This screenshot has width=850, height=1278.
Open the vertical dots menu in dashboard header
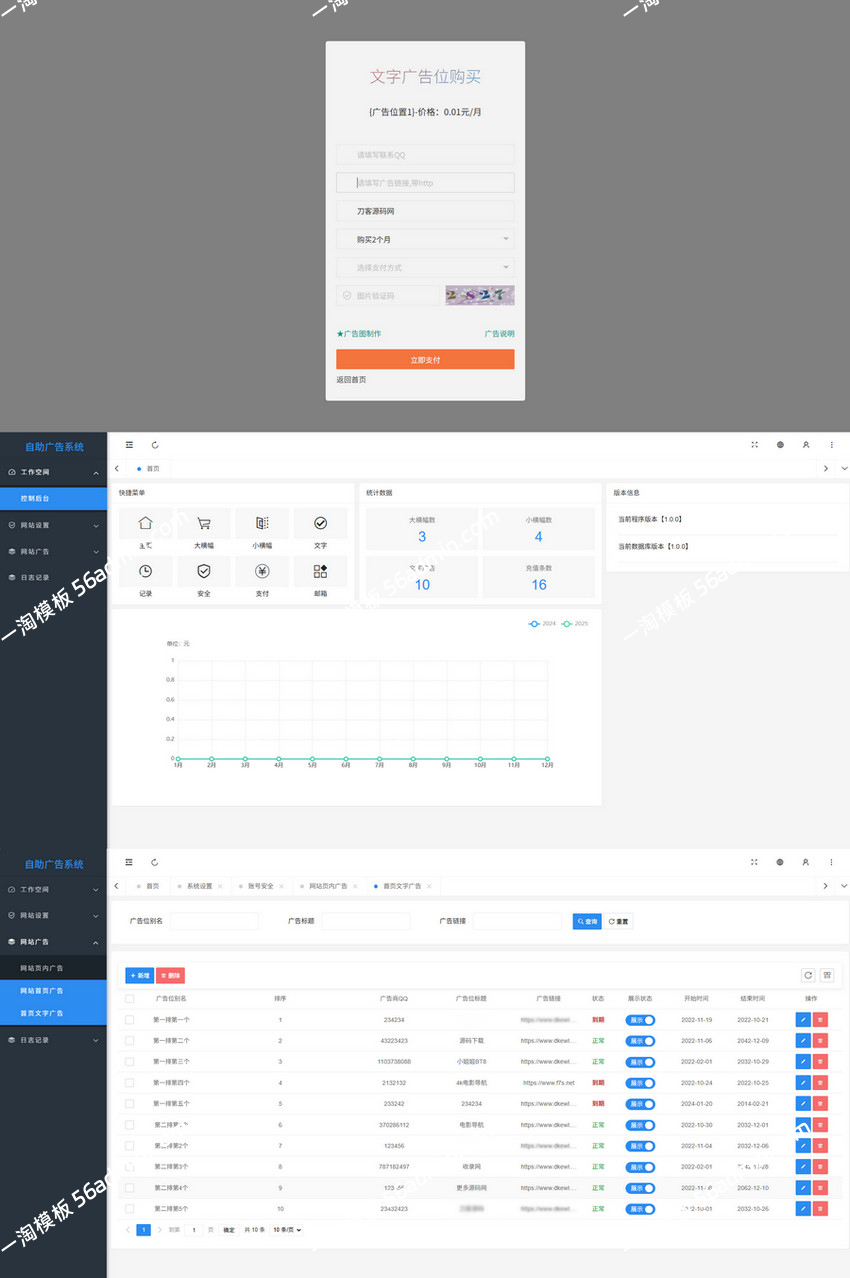832,445
